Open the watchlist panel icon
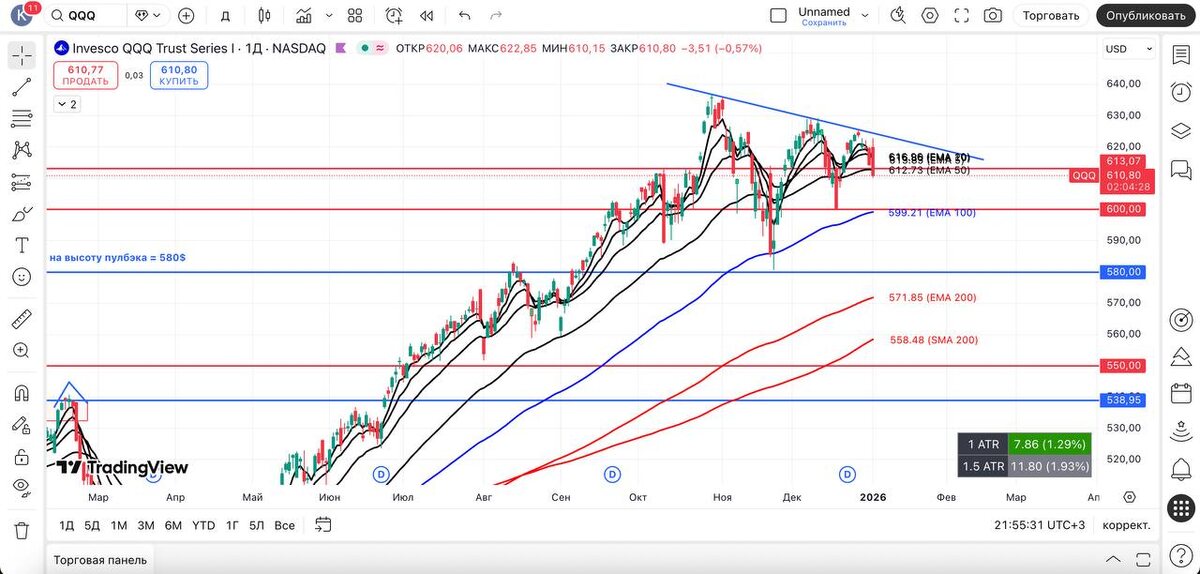Image resolution: width=1200 pixels, height=574 pixels. [x=1181, y=55]
